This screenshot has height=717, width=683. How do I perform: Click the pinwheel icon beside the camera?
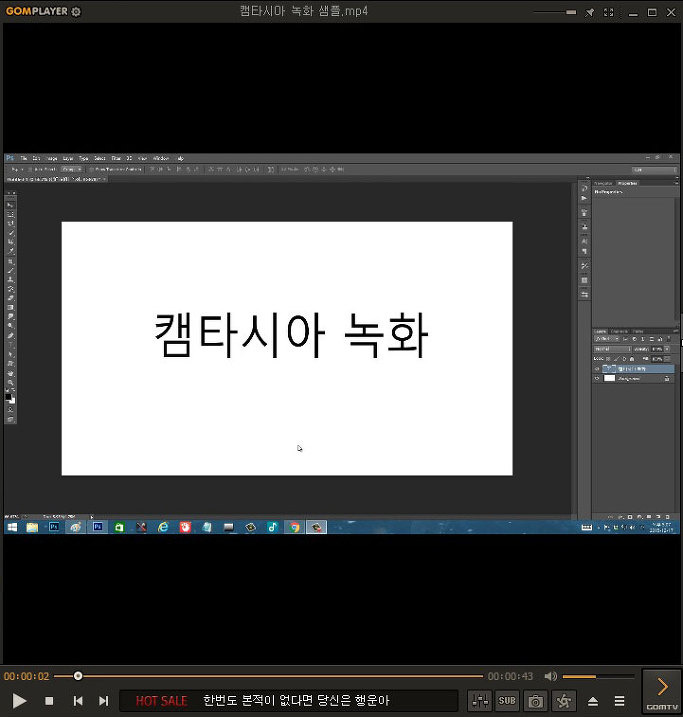(x=564, y=701)
